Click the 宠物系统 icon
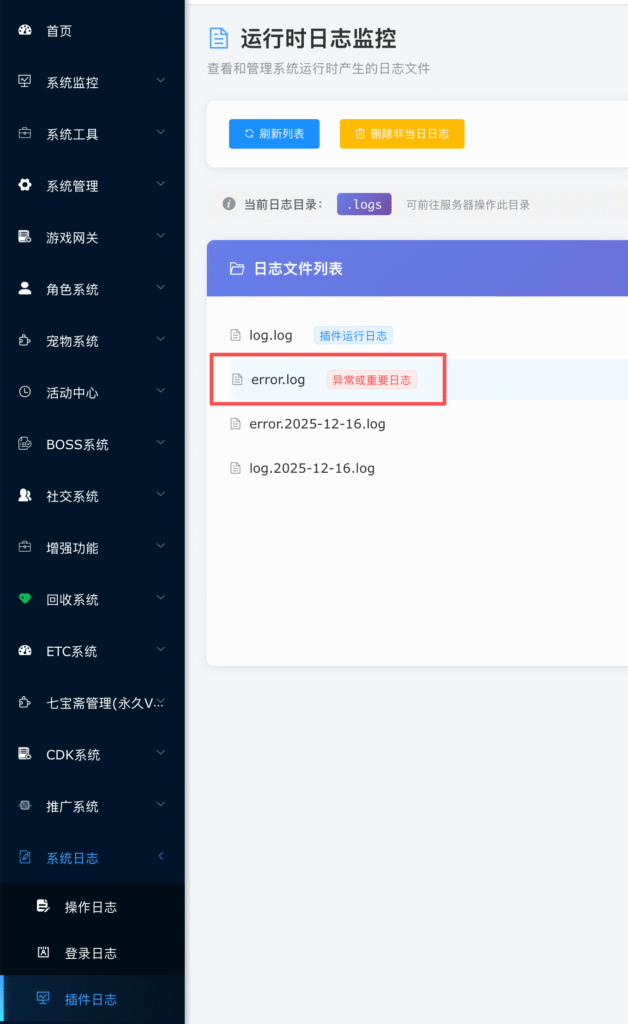 coord(25,340)
